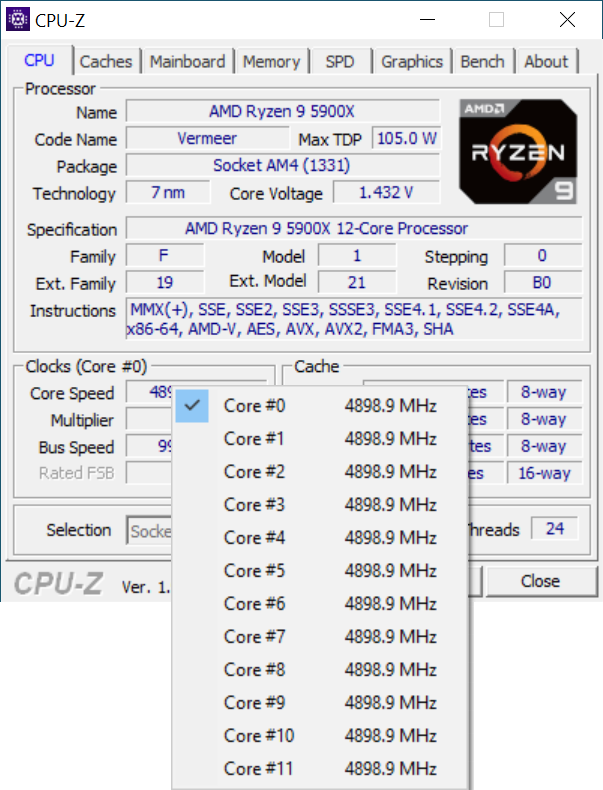This screenshot has width=603, height=790.
Task: Select Core #4 menu entry
Action: point(320,538)
